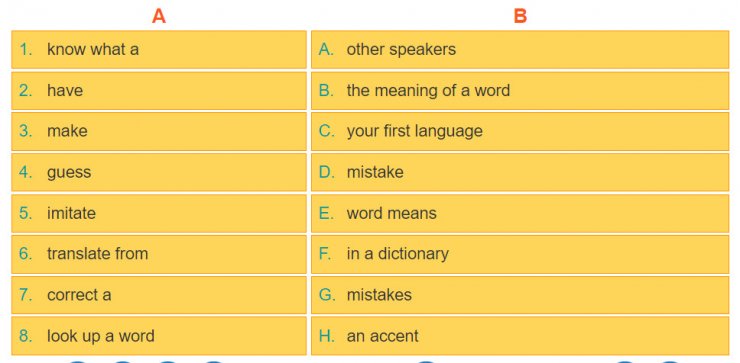The height and width of the screenshot is (363, 740).
Task: Choose option C 'your first language'
Action: 520,131
